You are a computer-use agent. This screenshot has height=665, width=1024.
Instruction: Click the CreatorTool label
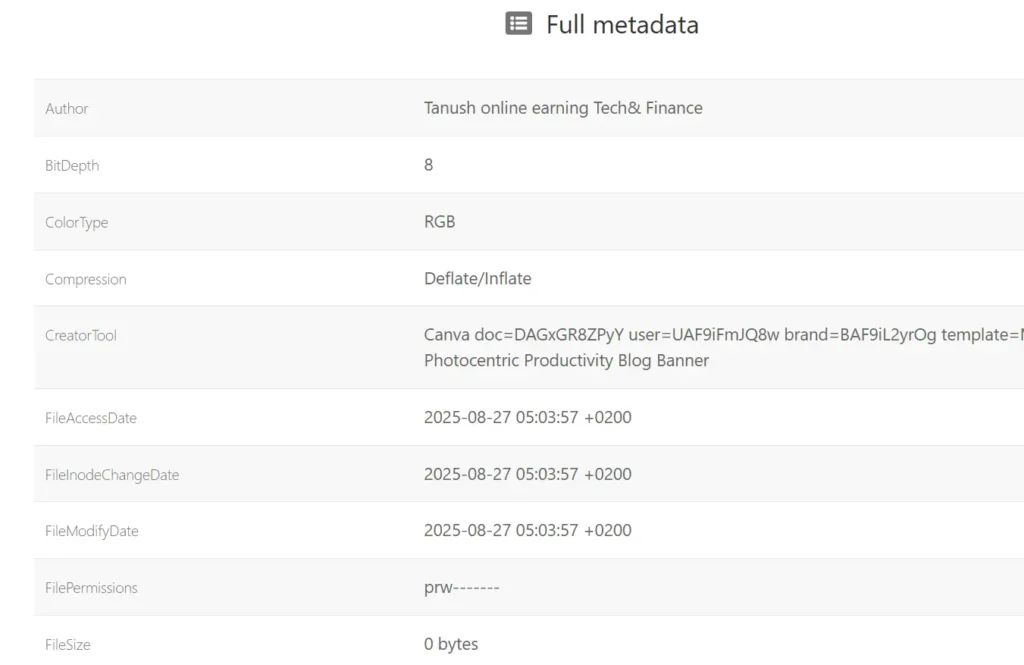[x=81, y=335]
